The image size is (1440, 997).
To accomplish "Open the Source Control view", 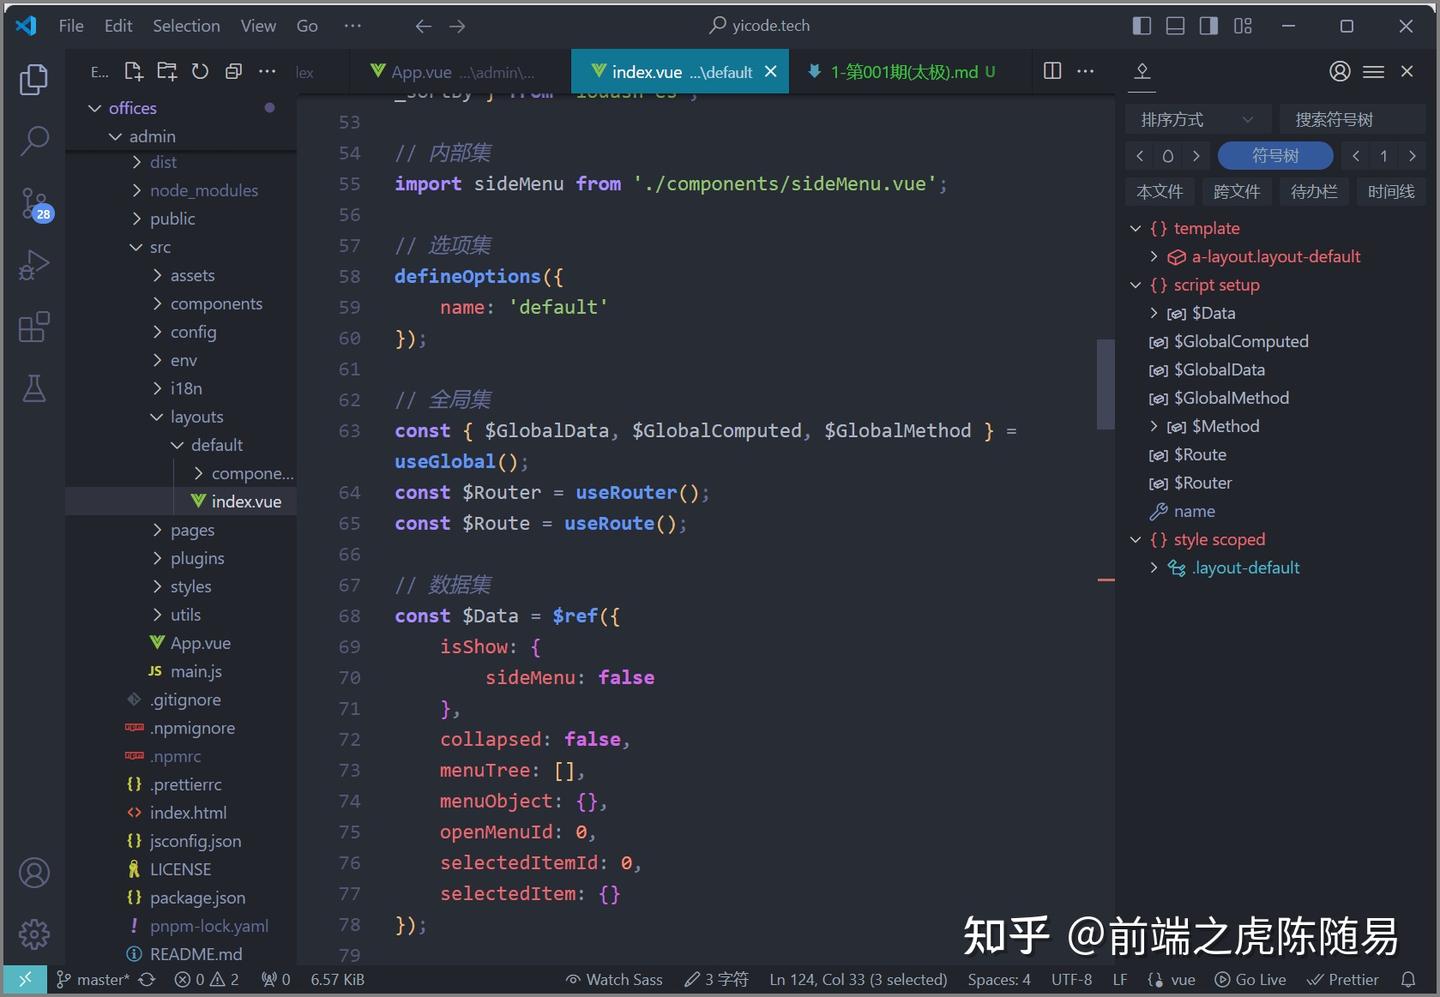I will pos(33,203).
